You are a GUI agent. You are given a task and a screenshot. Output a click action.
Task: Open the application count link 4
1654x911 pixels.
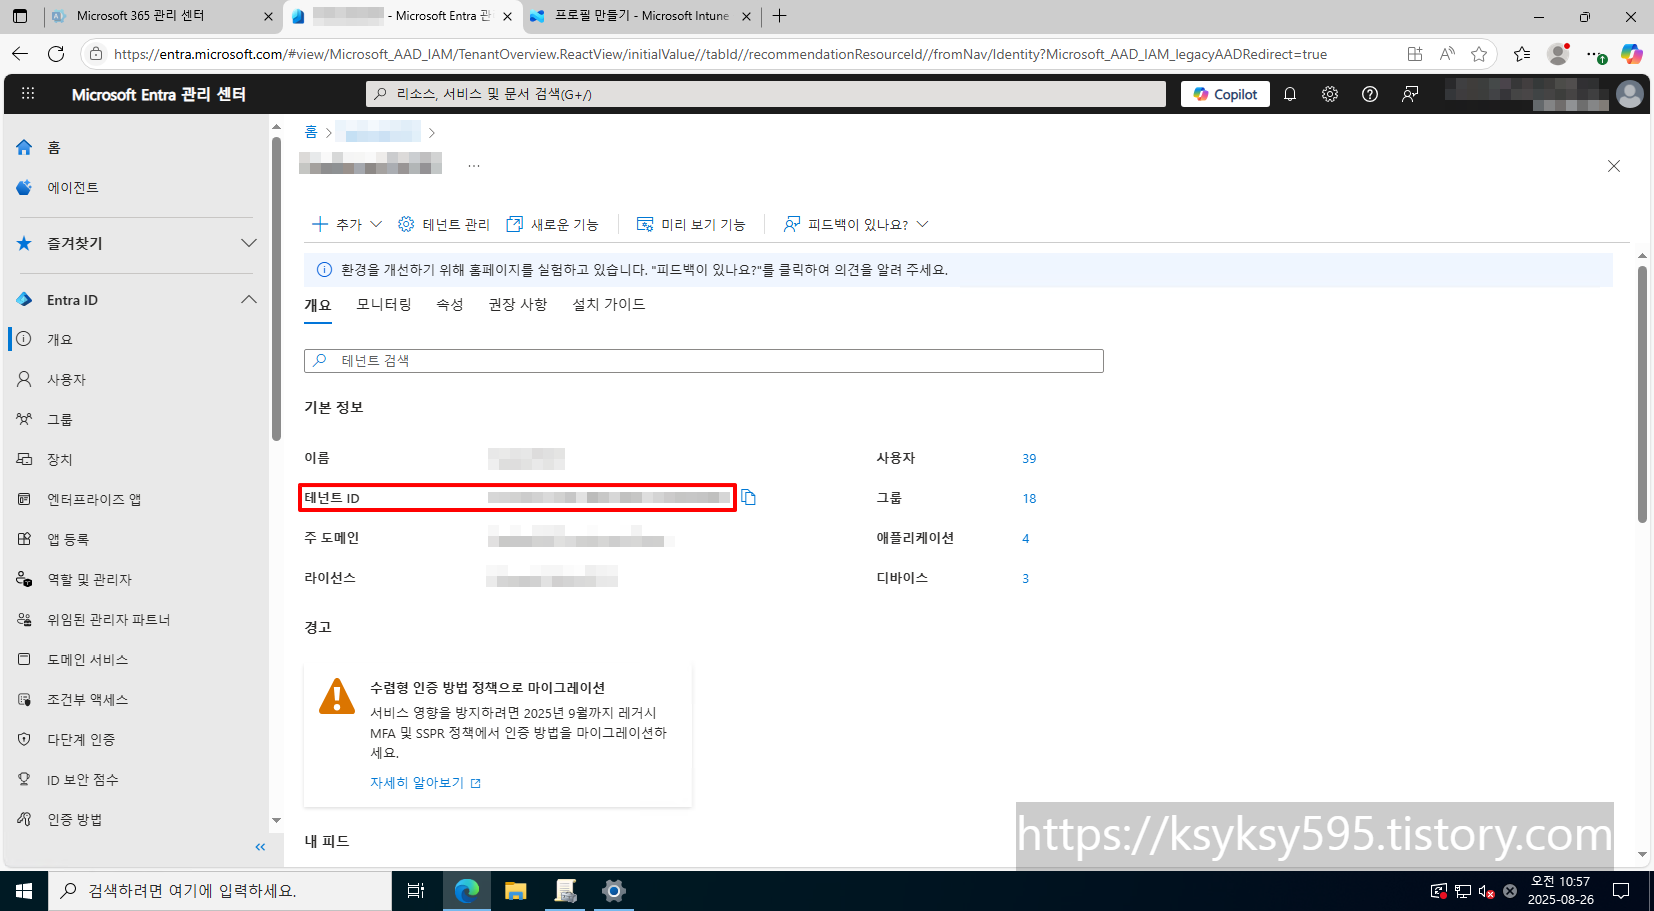tap(1025, 538)
